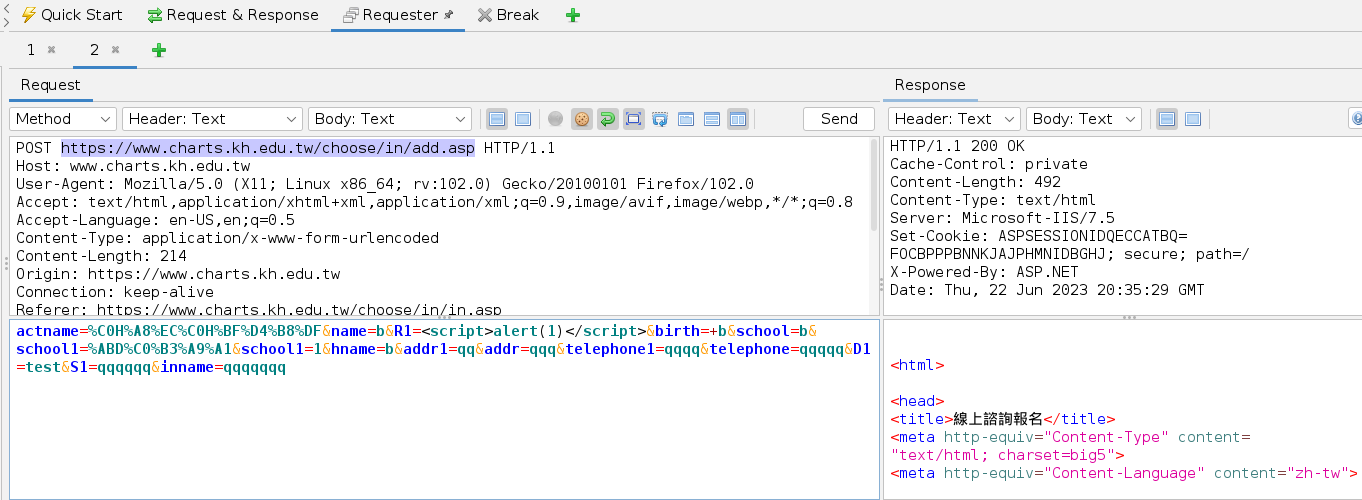Viewport: 1362px width, 500px height.
Task: Toggle the fix content length icon
Action: point(633,119)
